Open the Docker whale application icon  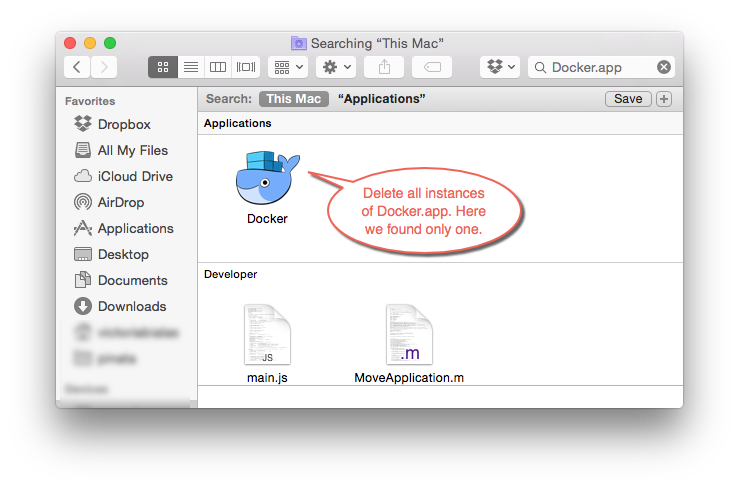coord(267,177)
